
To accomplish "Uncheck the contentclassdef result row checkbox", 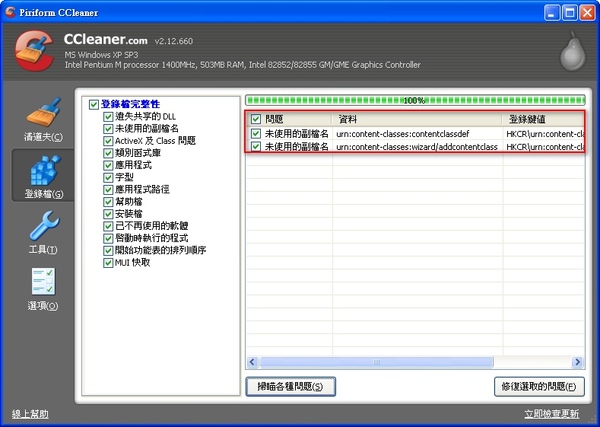I will point(256,134).
